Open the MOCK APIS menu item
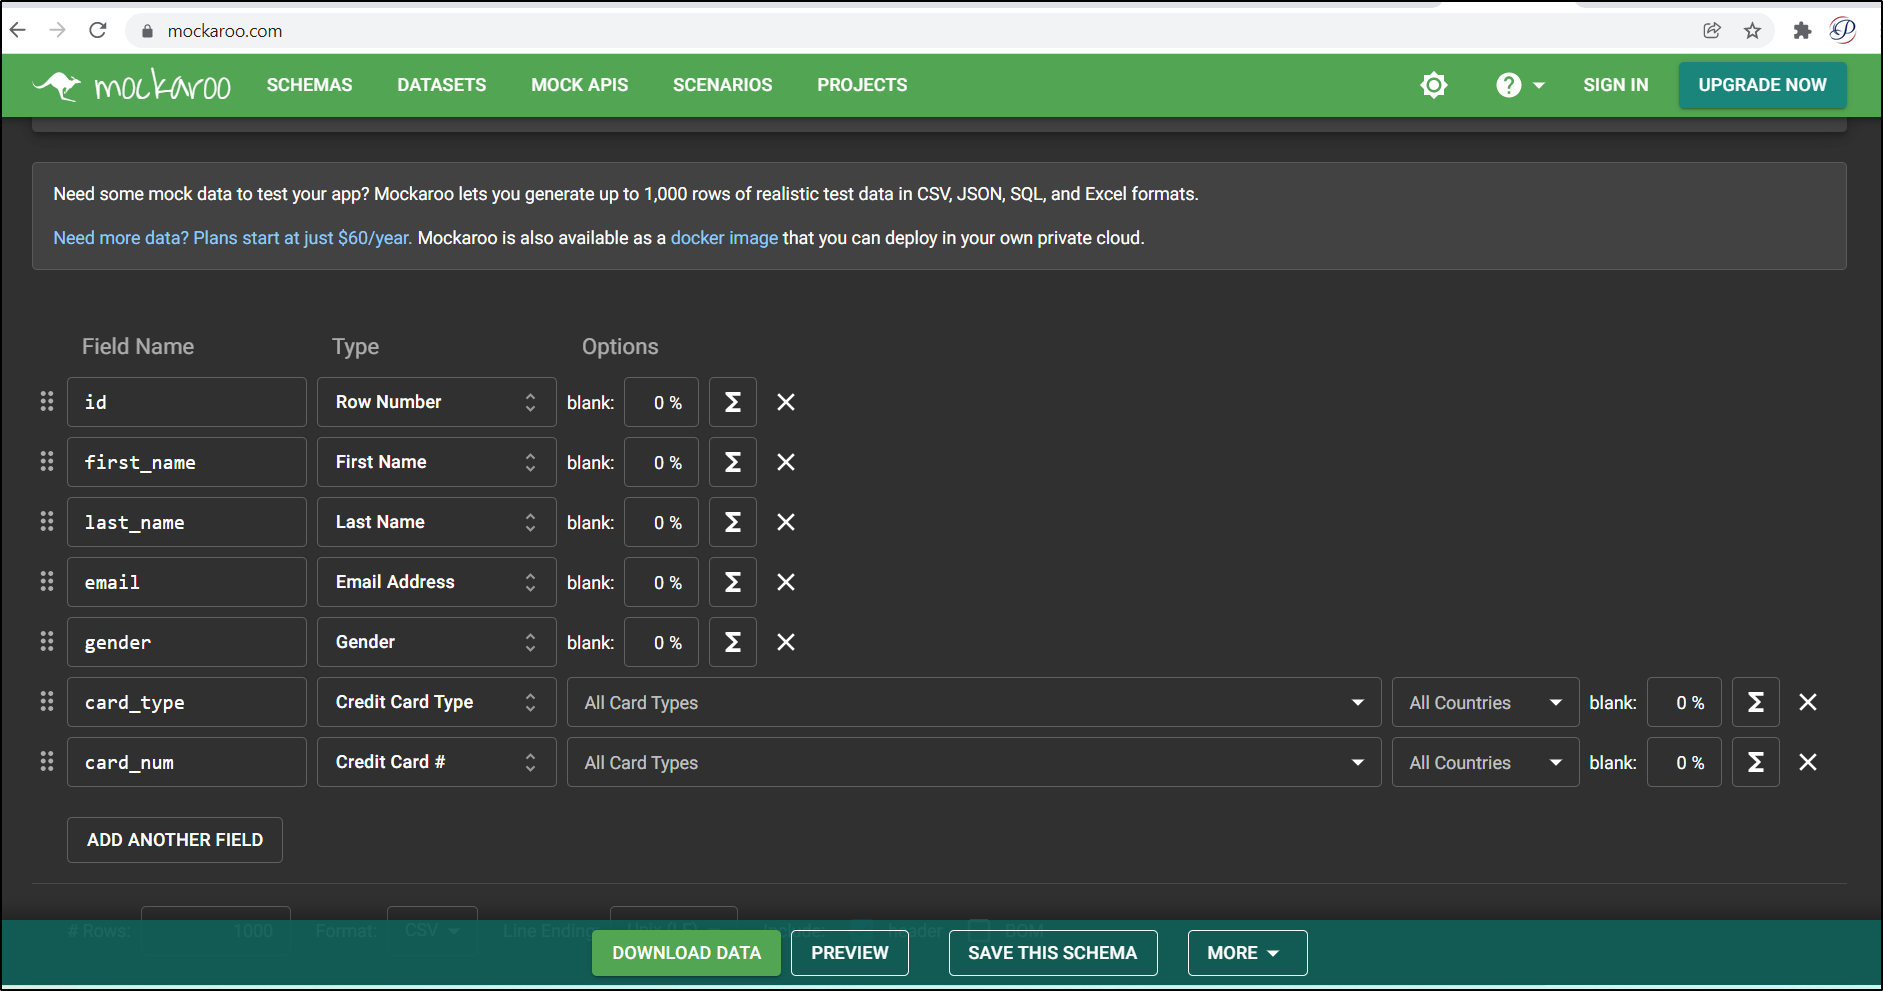 click(579, 85)
